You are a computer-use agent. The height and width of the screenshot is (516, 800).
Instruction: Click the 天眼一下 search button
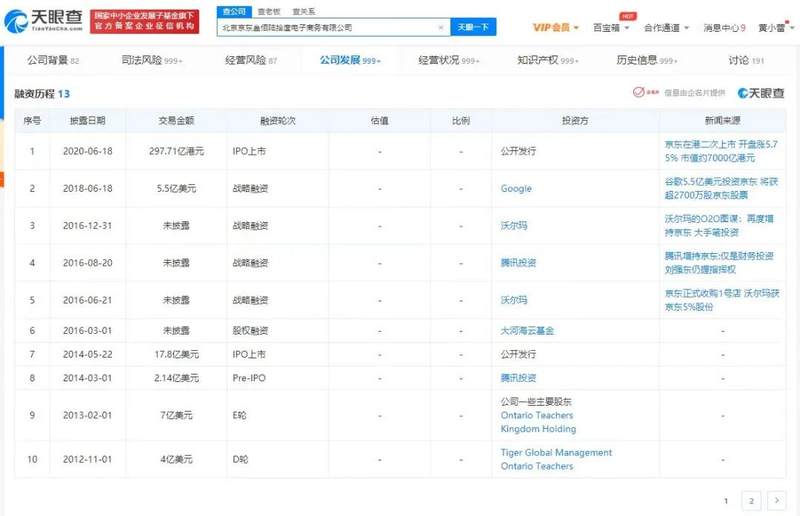tap(473, 27)
